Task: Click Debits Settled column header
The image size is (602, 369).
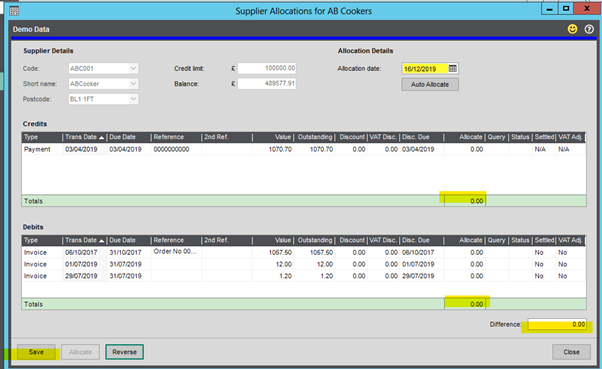Action: (x=544, y=240)
